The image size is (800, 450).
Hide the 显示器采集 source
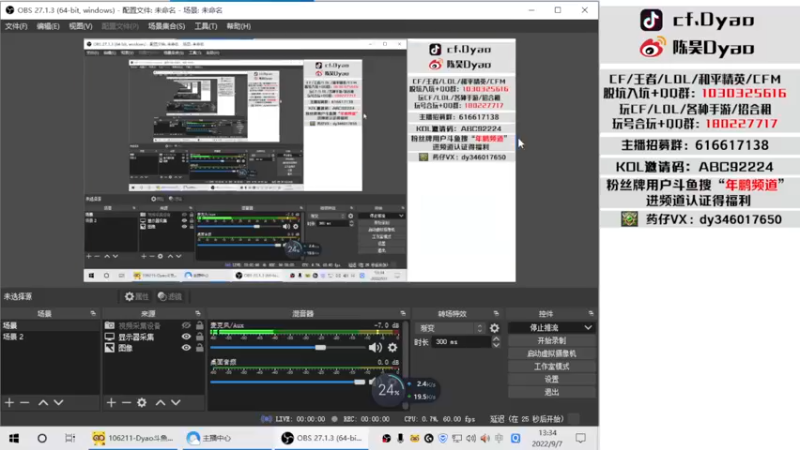pos(186,337)
